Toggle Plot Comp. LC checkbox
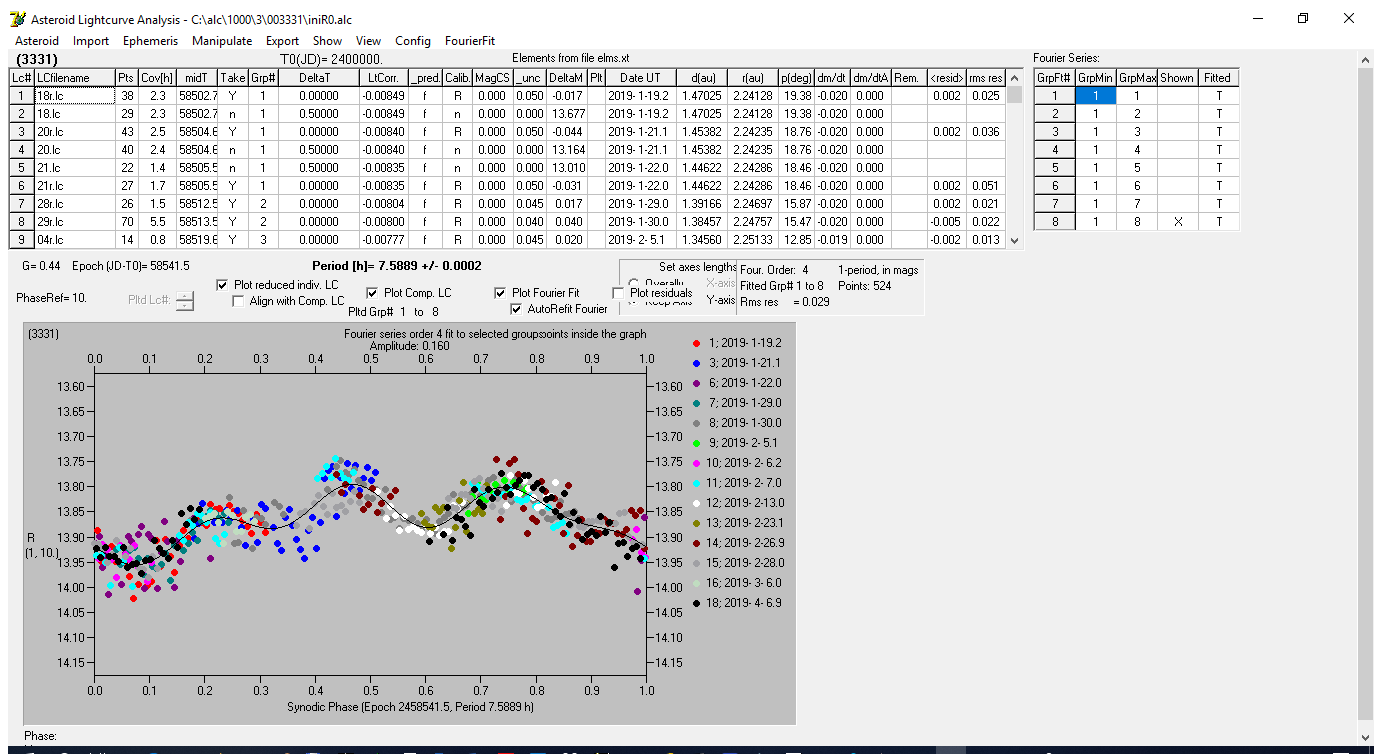Viewport: 1382px width, 754px height. coord(373,293)
